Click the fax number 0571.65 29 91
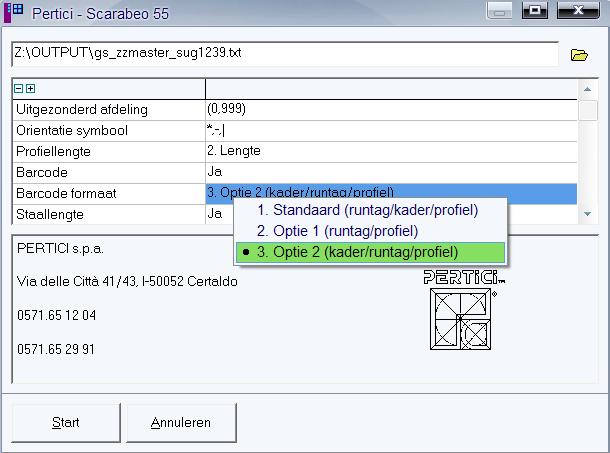The width and height of the screenshot is (610, 453). [56, 349]
